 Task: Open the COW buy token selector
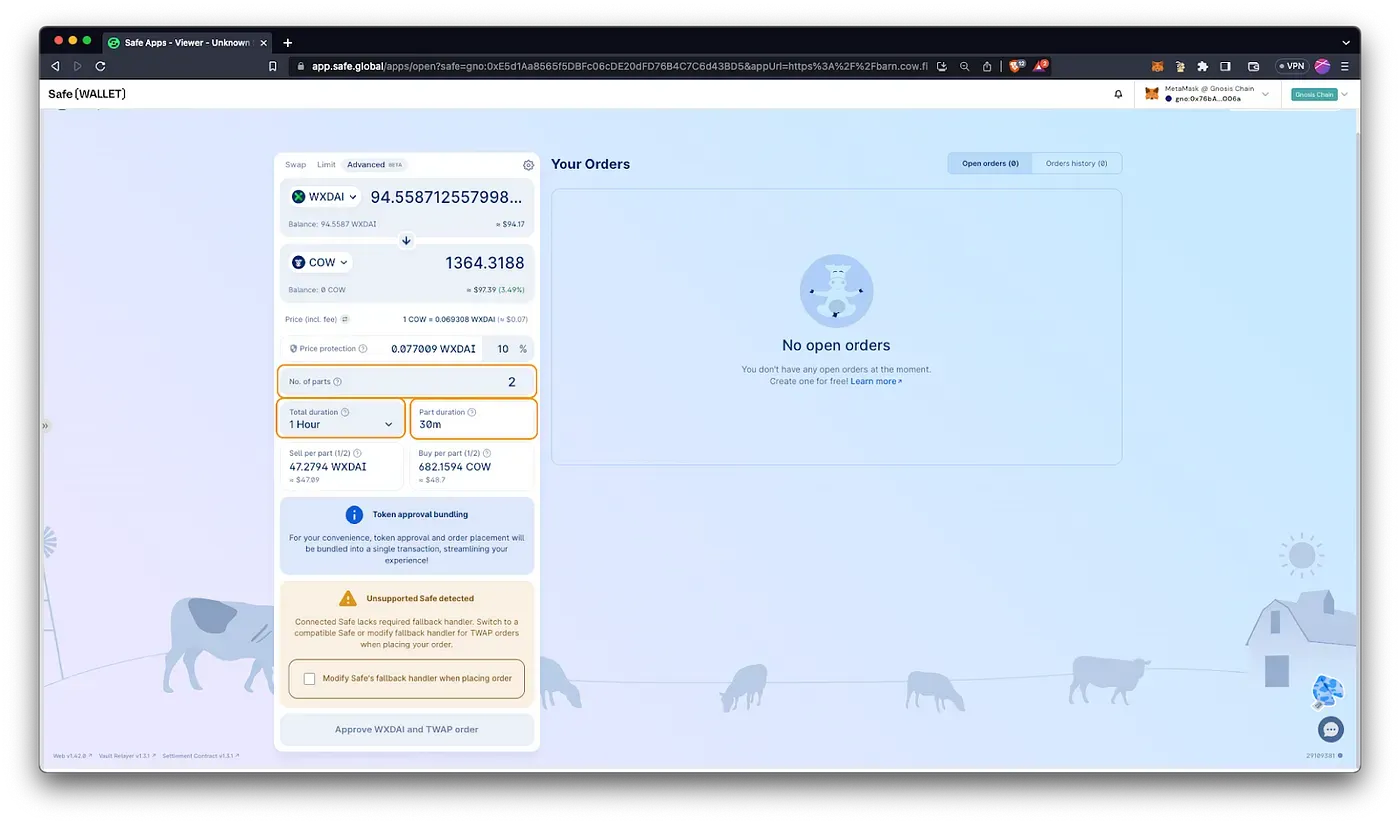coord(320,263)
